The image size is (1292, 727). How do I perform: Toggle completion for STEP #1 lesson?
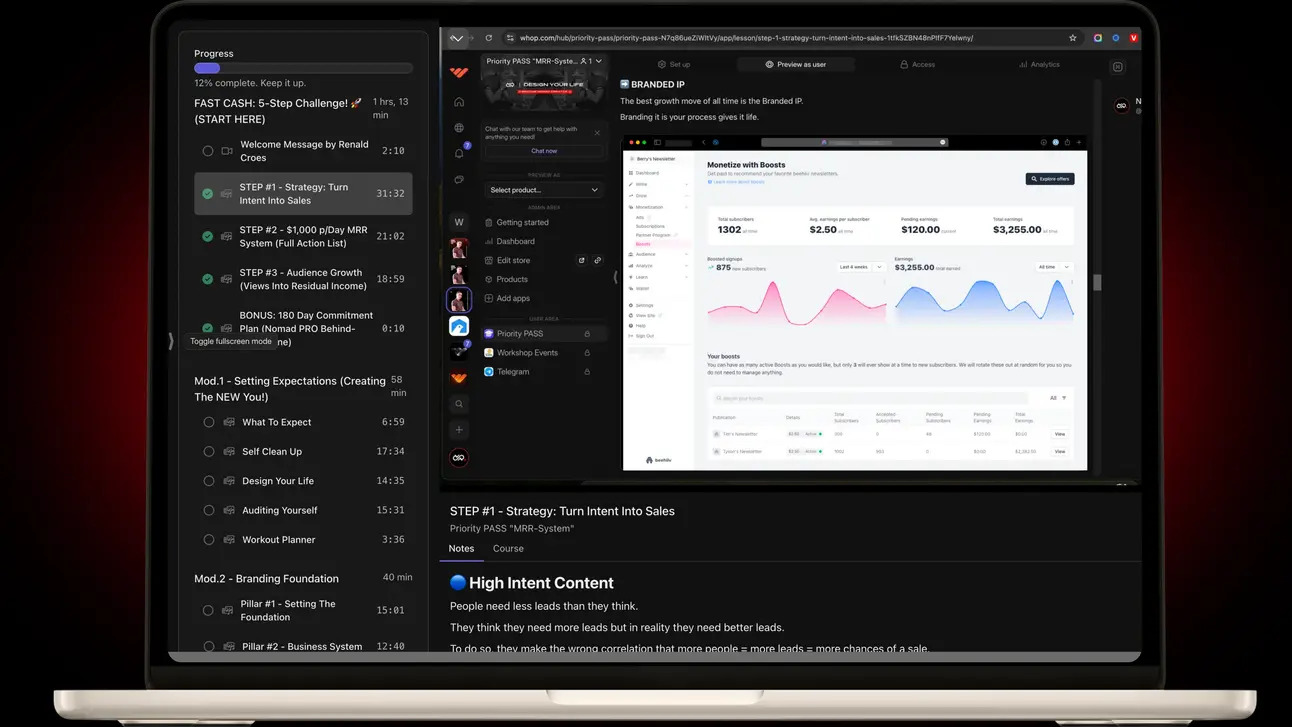pos(208,194)
